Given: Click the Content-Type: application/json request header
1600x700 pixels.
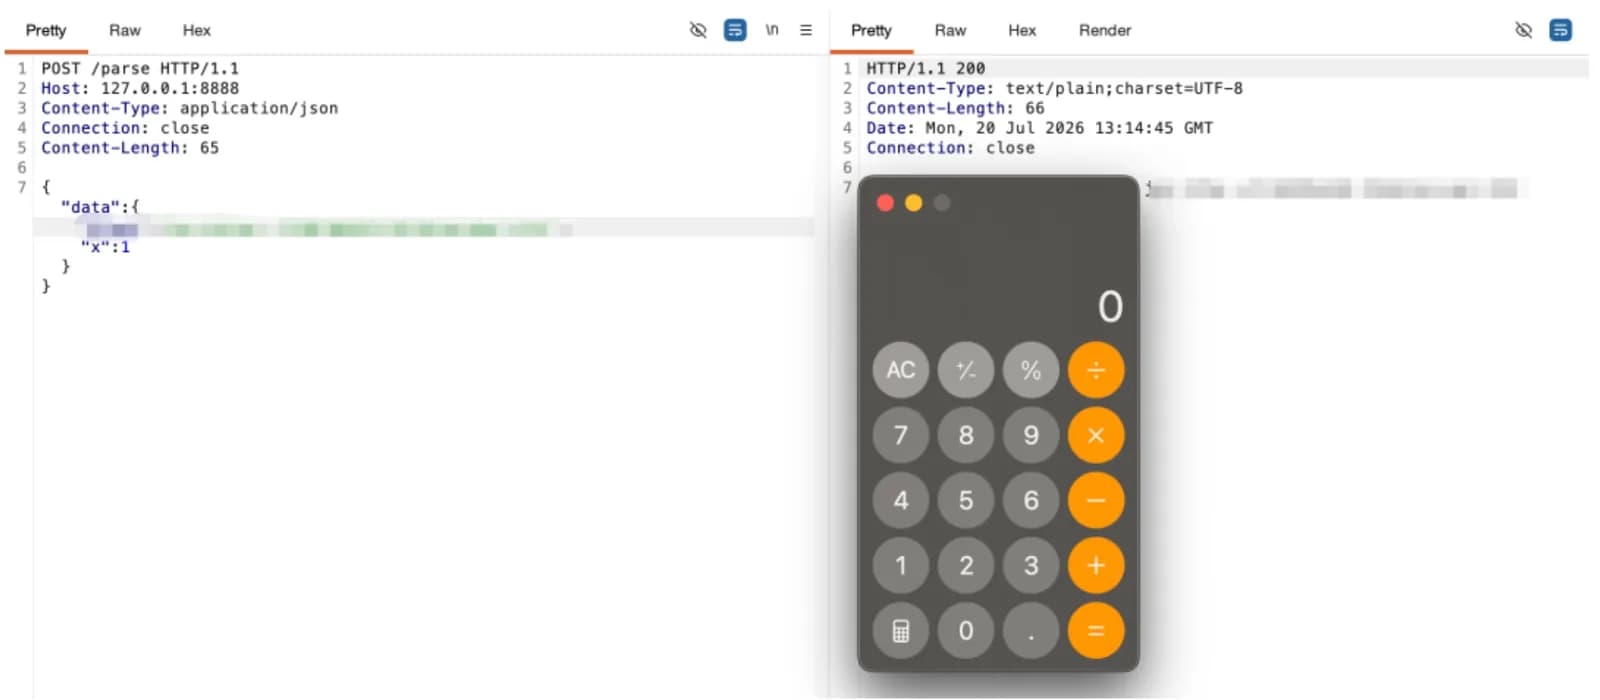Looking at the screenshot, I should (190, 108).
